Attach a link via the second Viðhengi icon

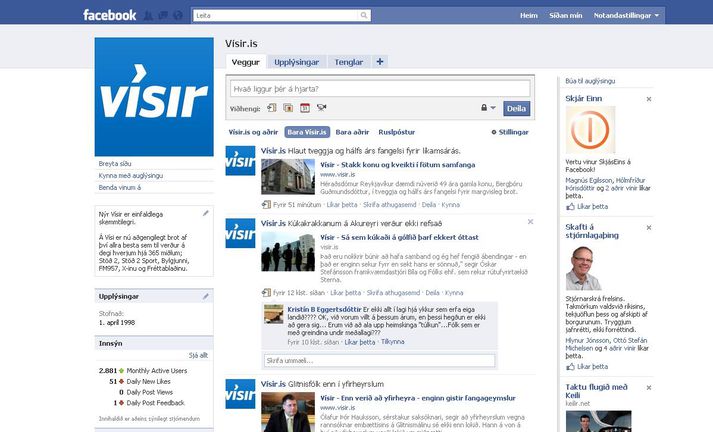288,108
